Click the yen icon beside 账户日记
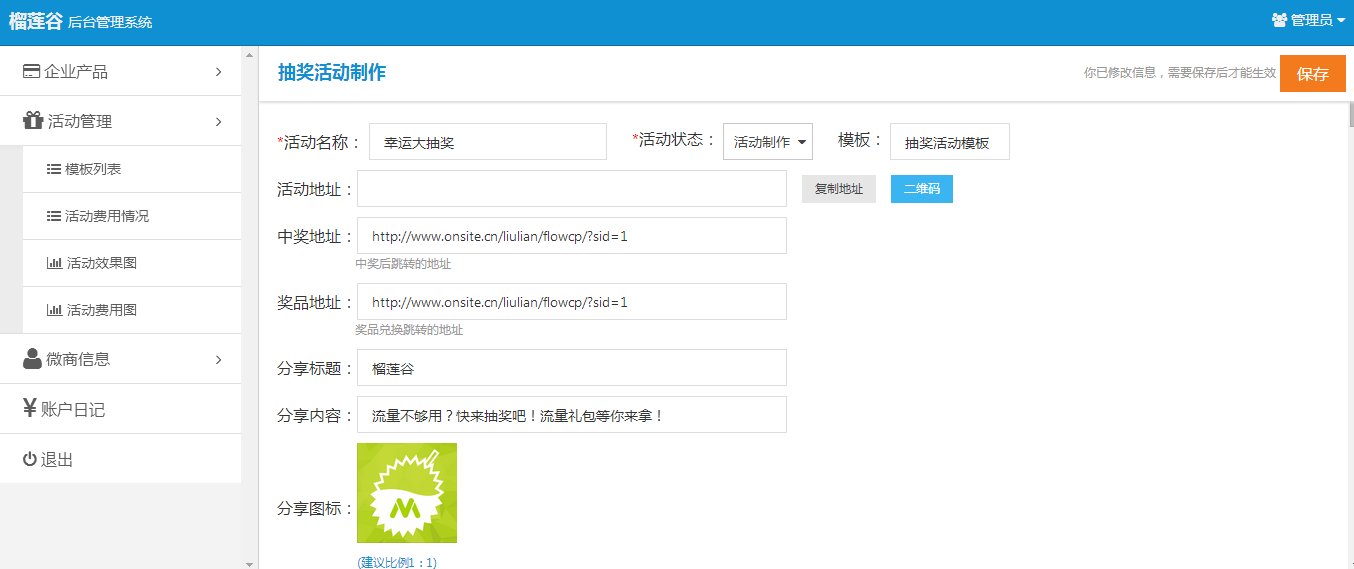Screen dimensions: 1354x569 pos(30,409)
